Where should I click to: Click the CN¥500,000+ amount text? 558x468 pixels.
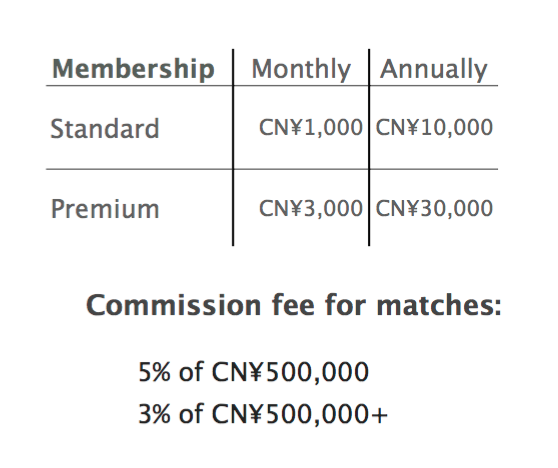click(x=300, y=414)
